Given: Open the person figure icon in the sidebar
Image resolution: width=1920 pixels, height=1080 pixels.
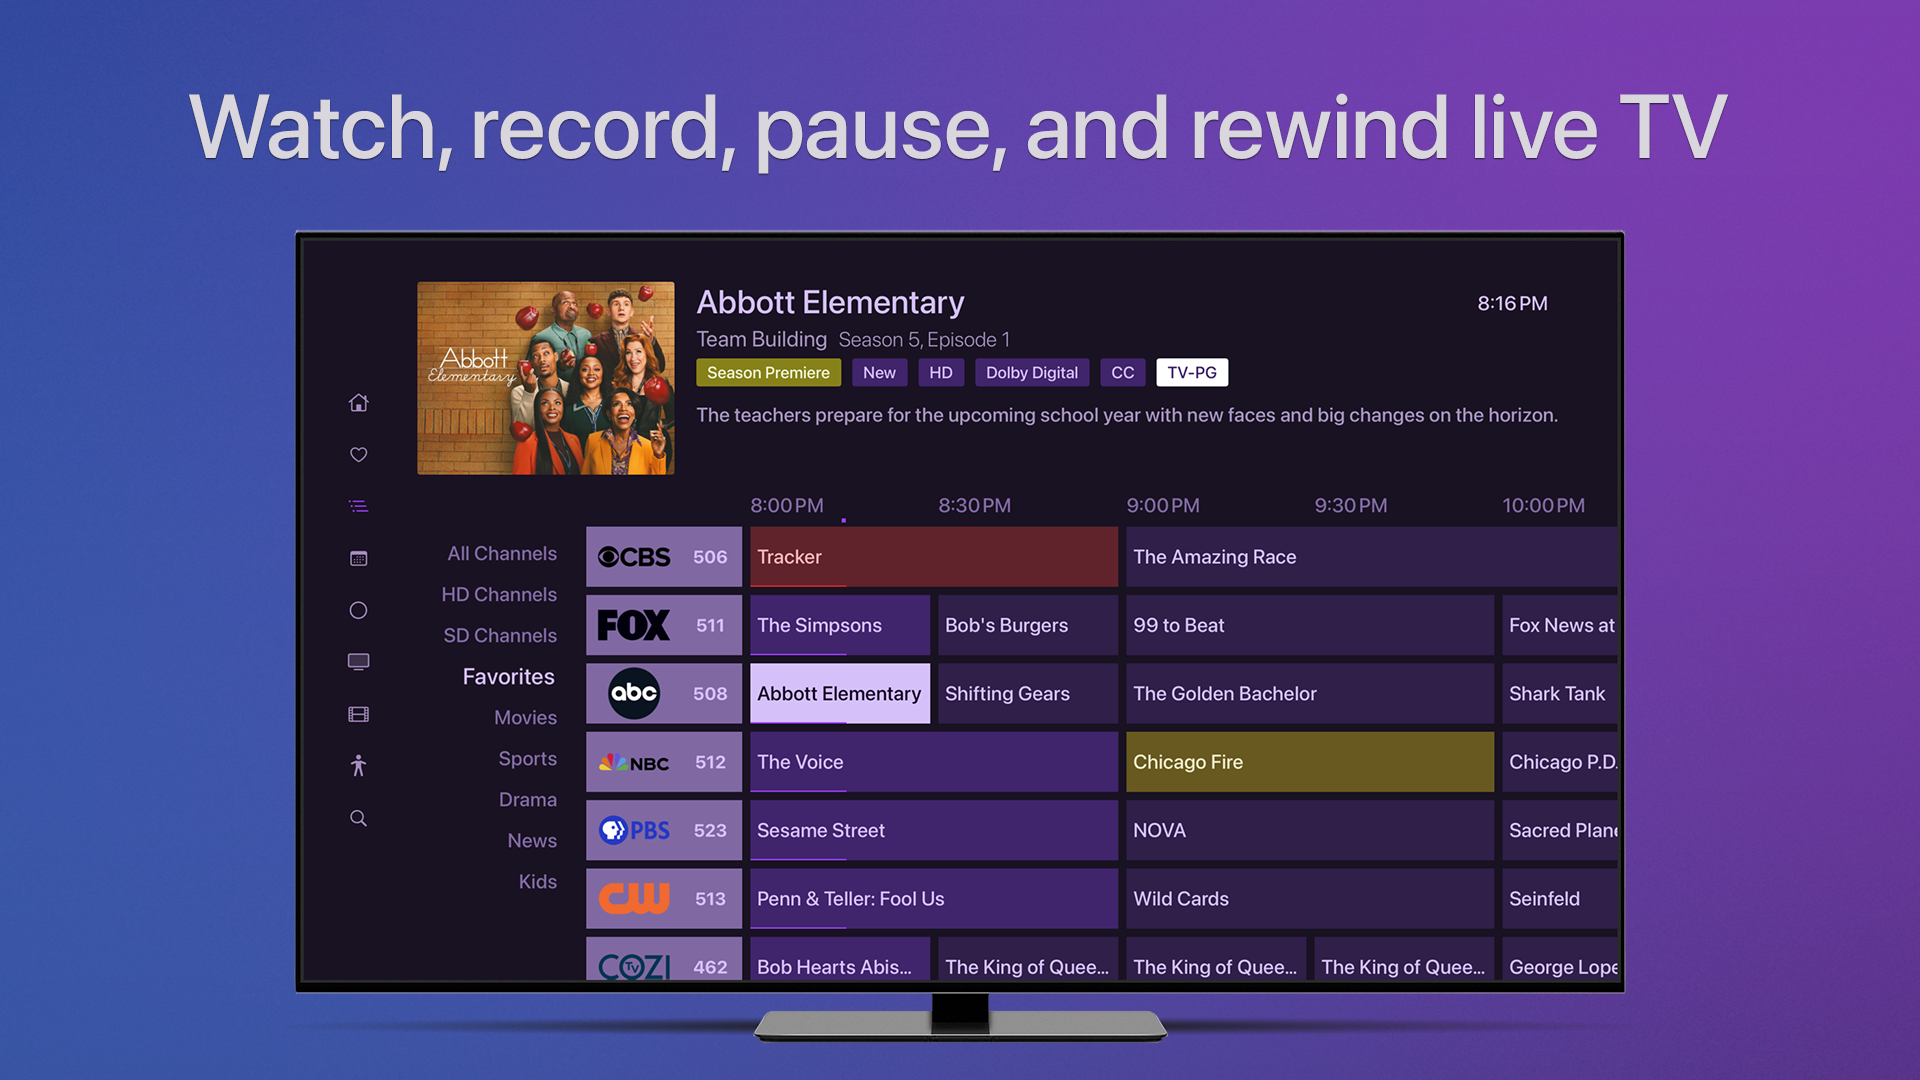Looking at the screenshot, I should click(358, 766).
